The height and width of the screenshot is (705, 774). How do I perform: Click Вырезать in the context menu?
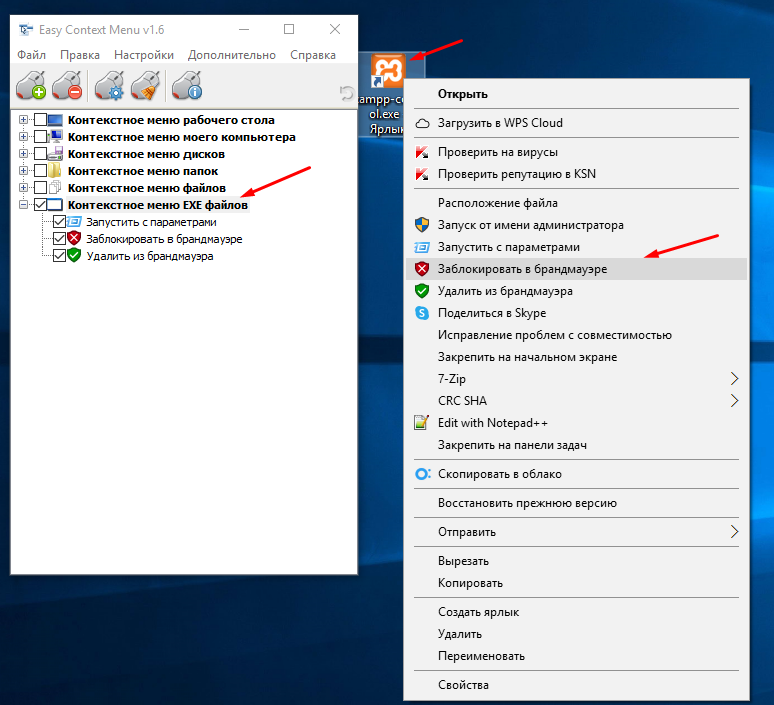click(575, 561)
